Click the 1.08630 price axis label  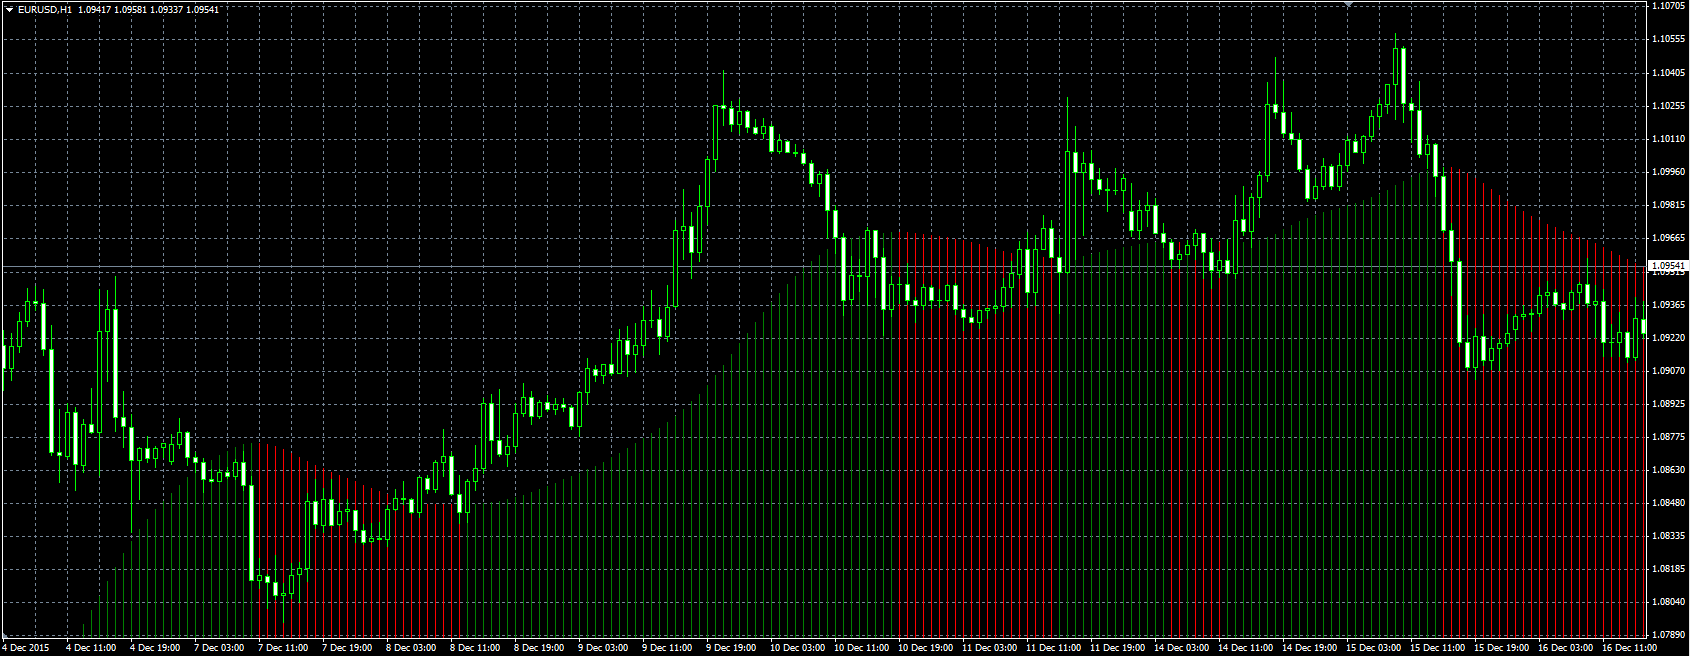pos(1667,469)
